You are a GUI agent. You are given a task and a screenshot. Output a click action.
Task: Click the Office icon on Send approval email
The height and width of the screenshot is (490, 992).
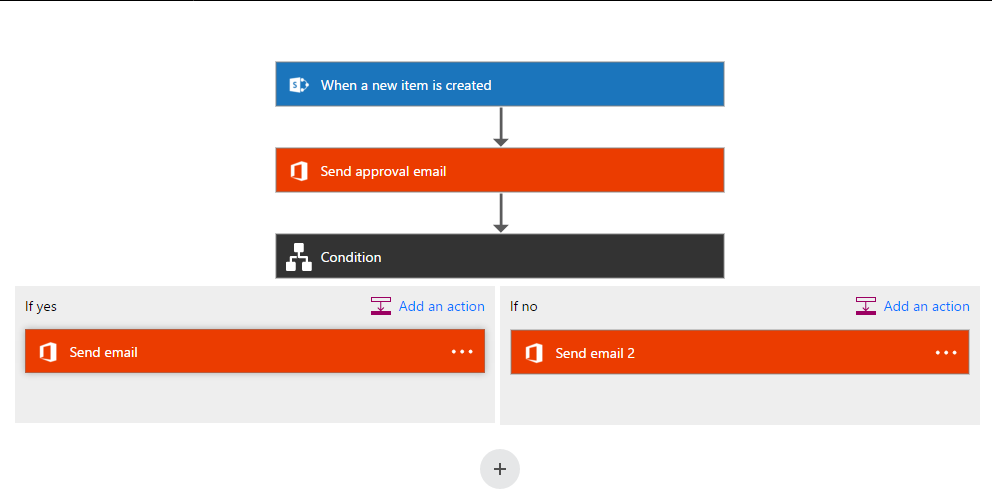(x=299, y=171)
